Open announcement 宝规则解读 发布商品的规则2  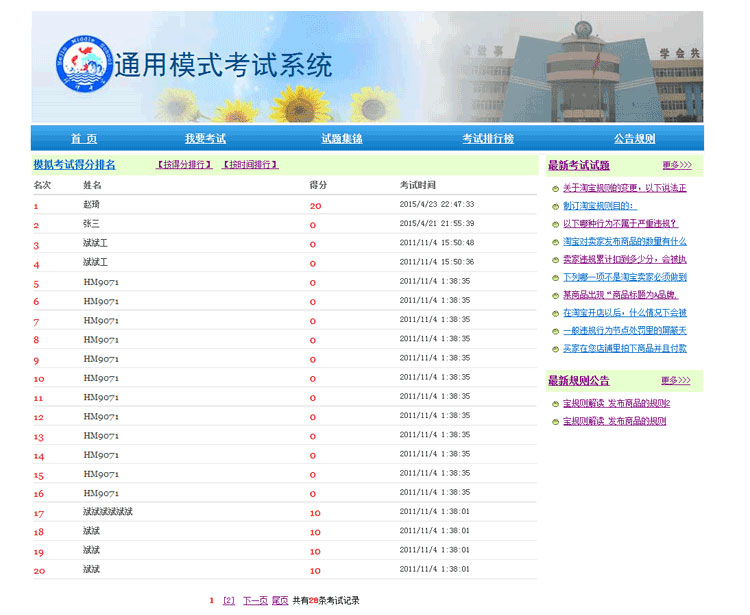[616, 404]
